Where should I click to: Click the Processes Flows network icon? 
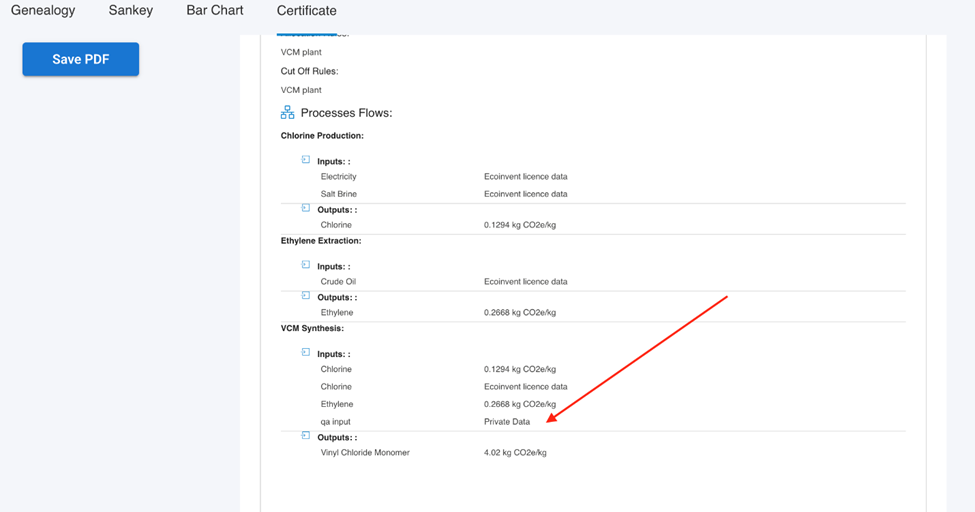[x=288, y=113]
